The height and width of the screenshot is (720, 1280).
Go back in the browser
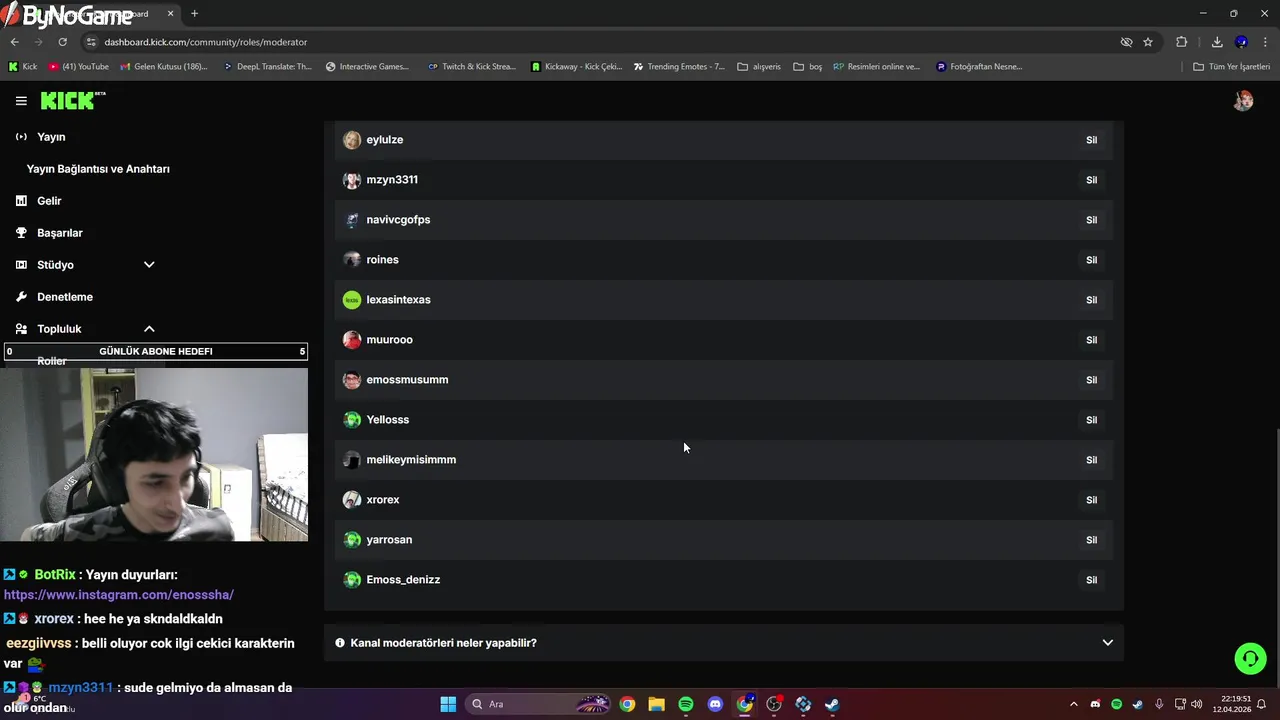14,42
